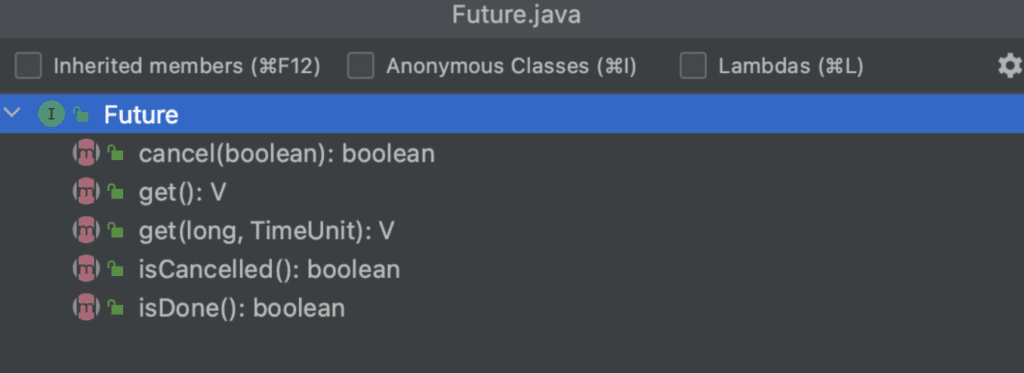1024x373 pixels.
Task: Click the method icon beside isCancelled()
Action: 86,269
